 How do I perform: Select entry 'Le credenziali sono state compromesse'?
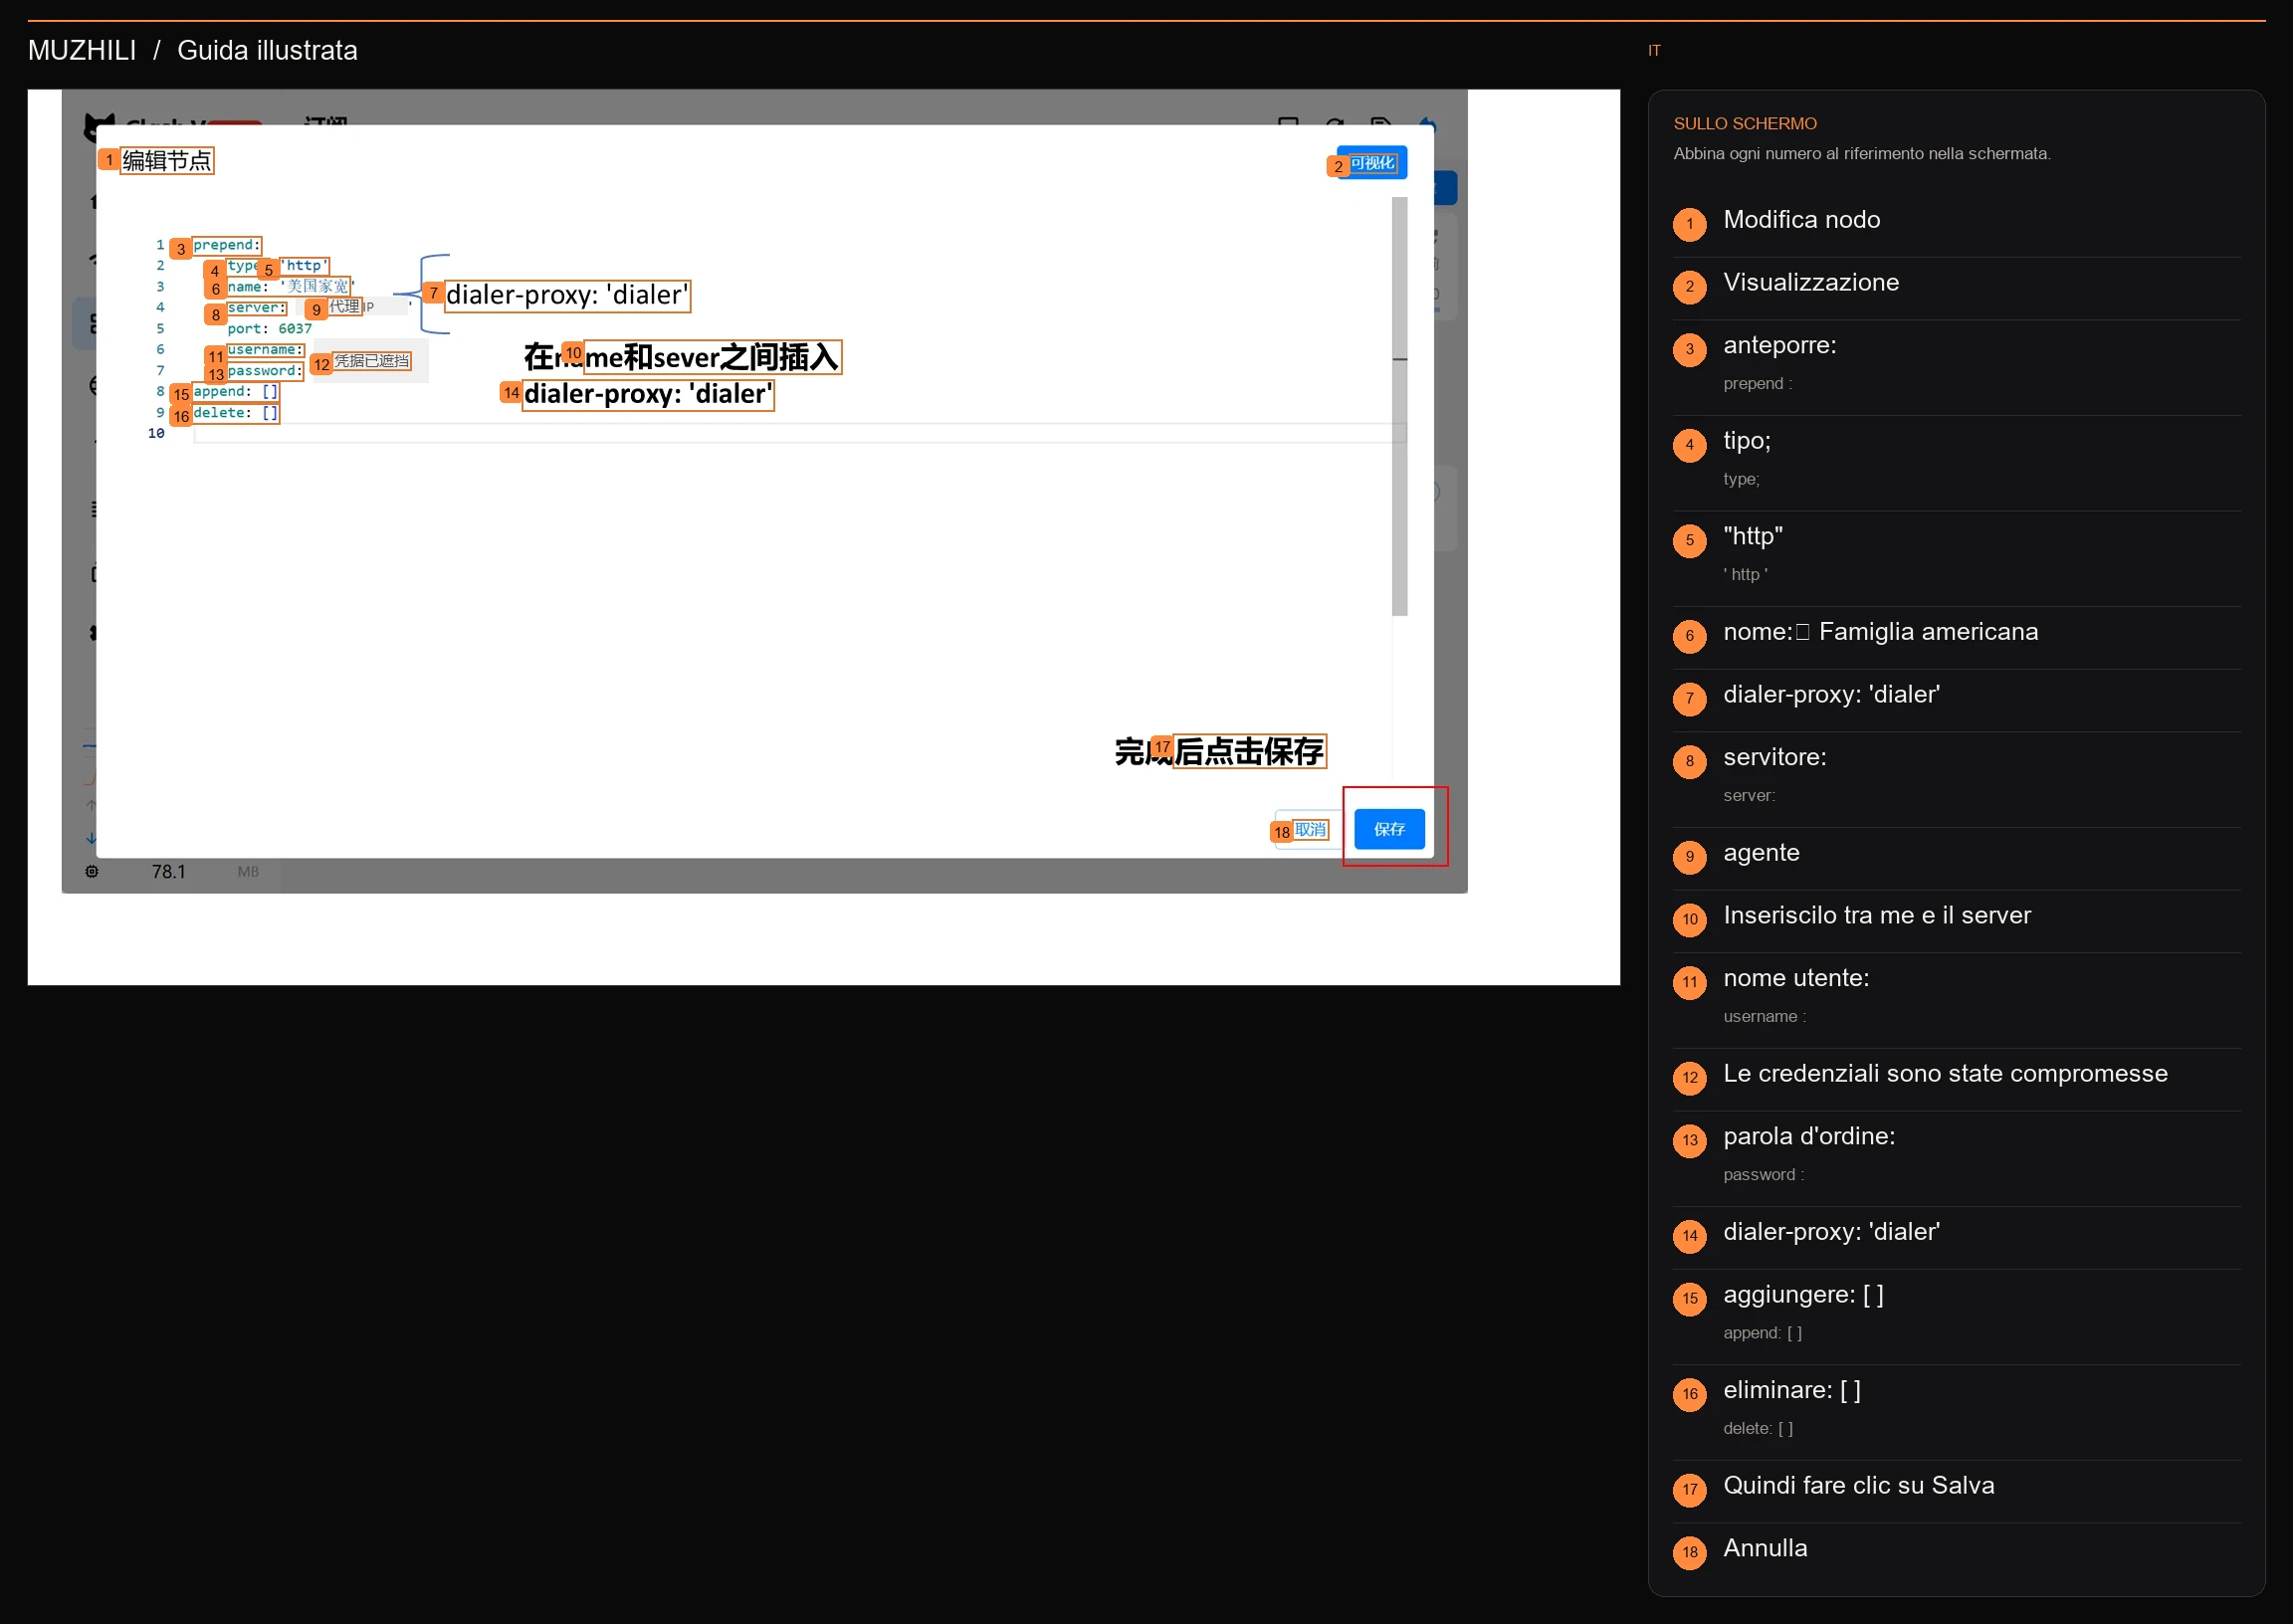1956,1080
